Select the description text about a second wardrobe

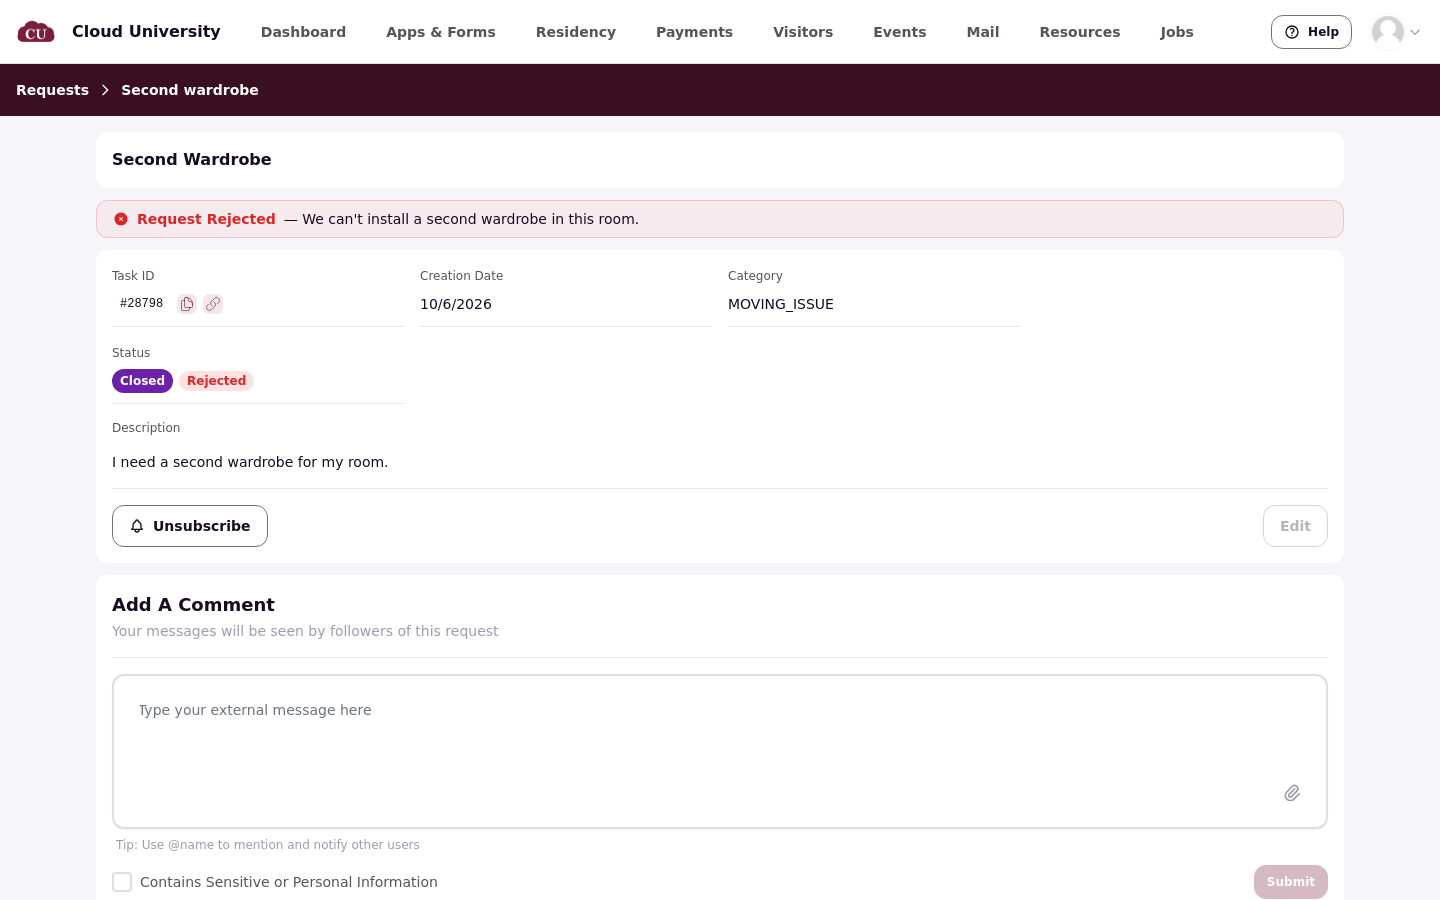tap(250, 462)
